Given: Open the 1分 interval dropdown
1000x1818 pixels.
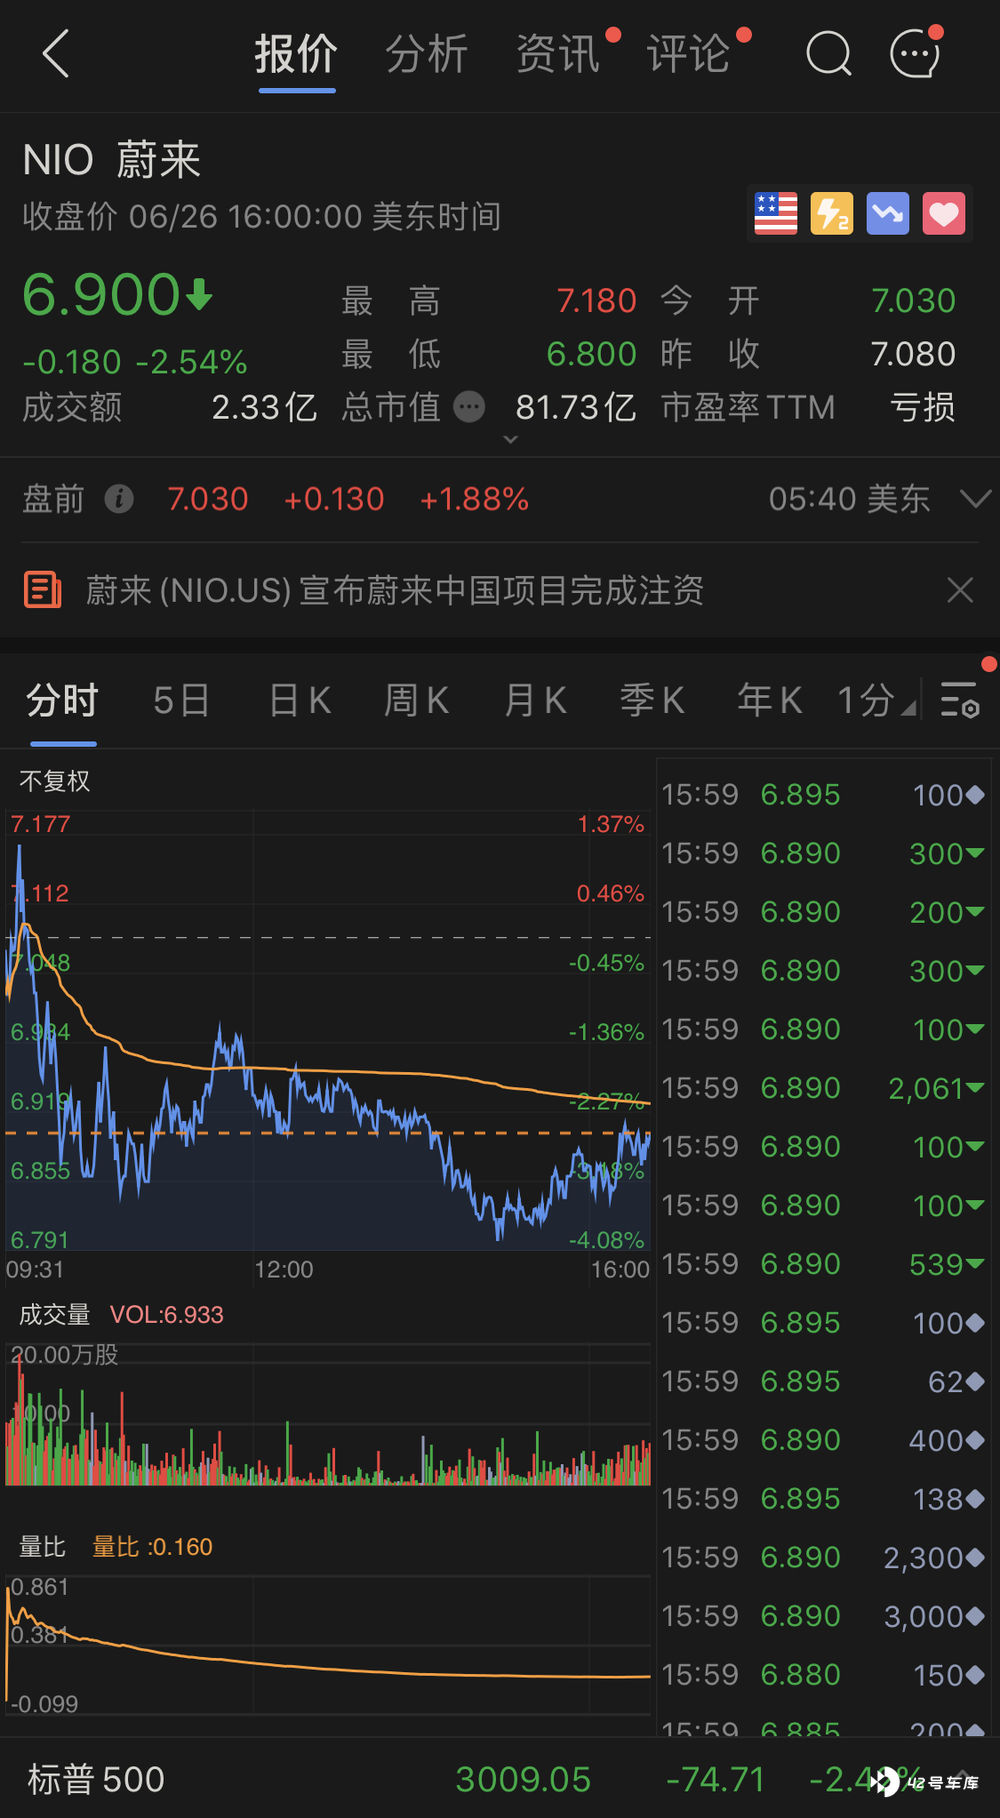Looking at the screenshot, I should click(876, 700).
